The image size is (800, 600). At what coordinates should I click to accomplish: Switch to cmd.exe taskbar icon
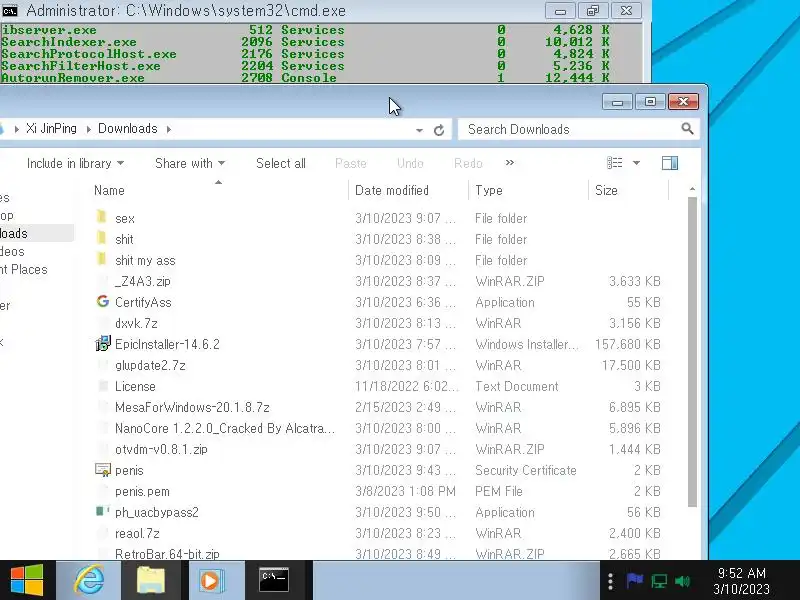[x=273, y=580]
